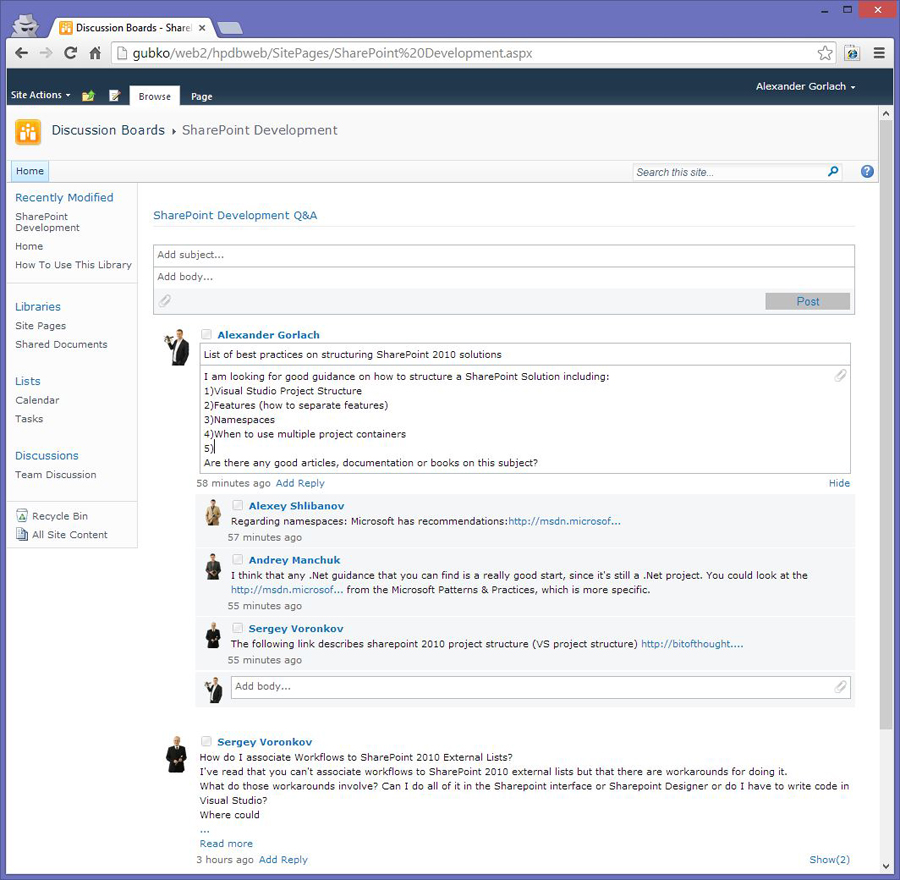The height and width of the screenshot is (880, 900).
Task: Click Add Reply under Workflows post
Action: tap(284, 859)
